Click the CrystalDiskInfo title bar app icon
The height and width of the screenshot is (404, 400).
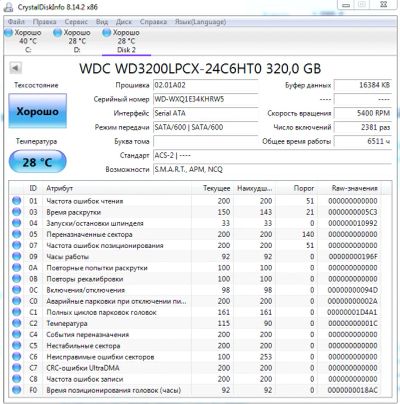point(9,7)
